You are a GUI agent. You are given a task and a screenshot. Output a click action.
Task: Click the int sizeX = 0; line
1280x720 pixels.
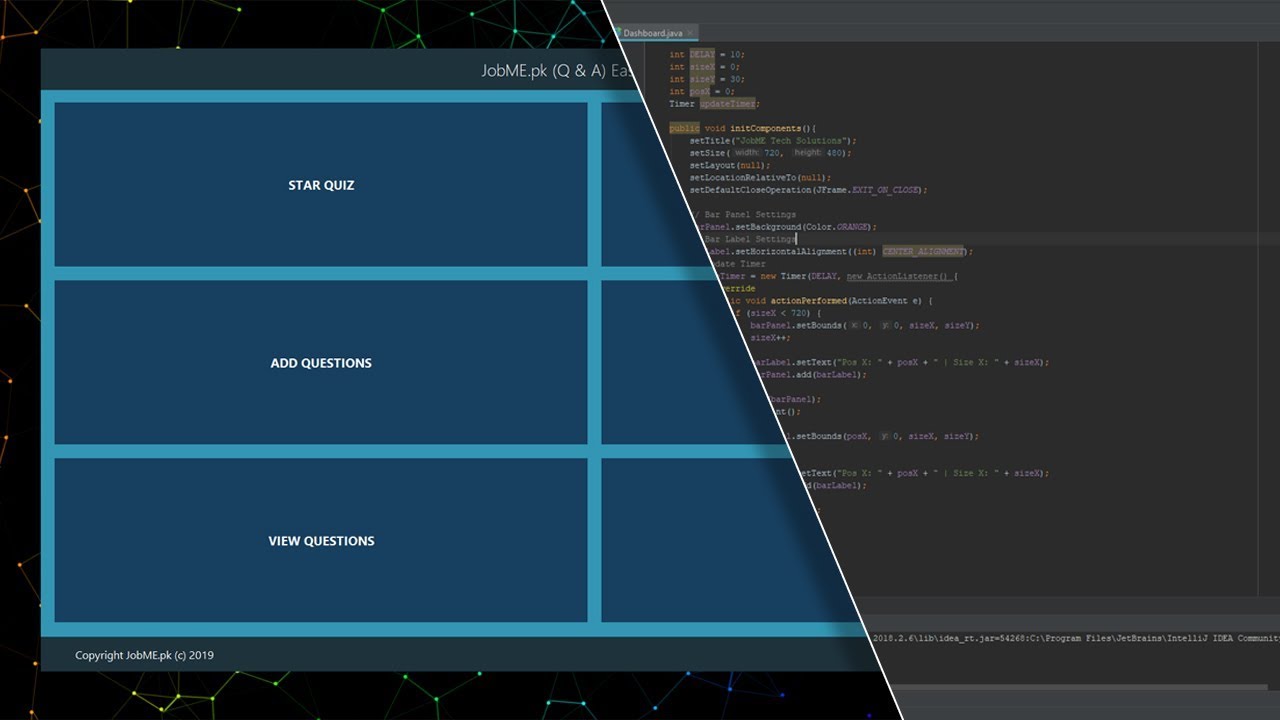coord(704,67)
